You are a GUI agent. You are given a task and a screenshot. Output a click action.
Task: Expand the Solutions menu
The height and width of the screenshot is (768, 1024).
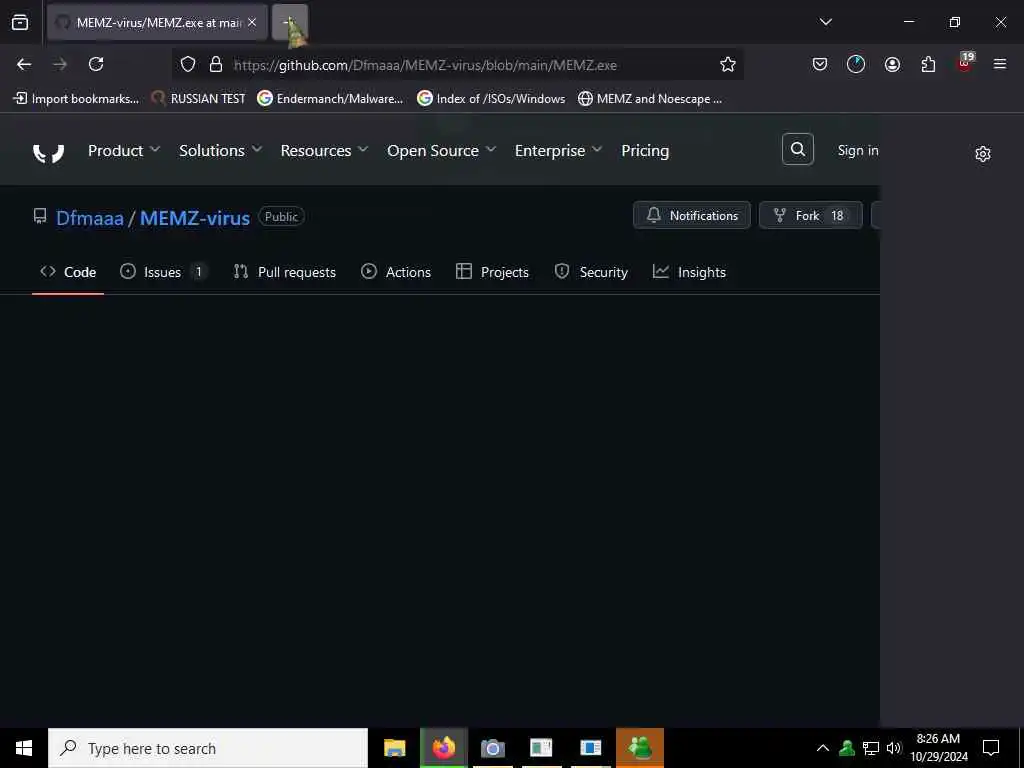click(221, 151)
